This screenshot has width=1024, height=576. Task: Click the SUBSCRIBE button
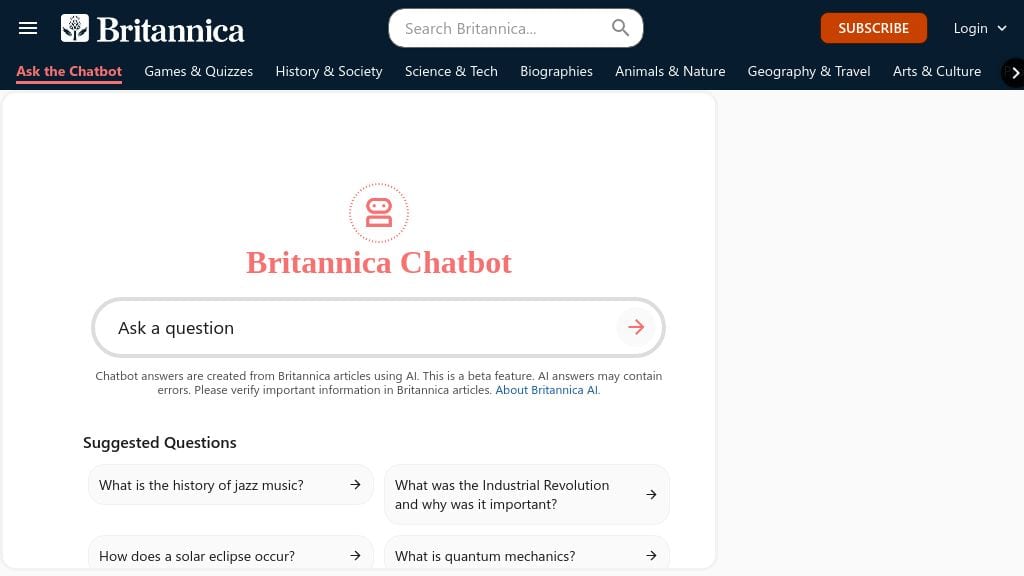pyautogui.click(x=873, y=27)
